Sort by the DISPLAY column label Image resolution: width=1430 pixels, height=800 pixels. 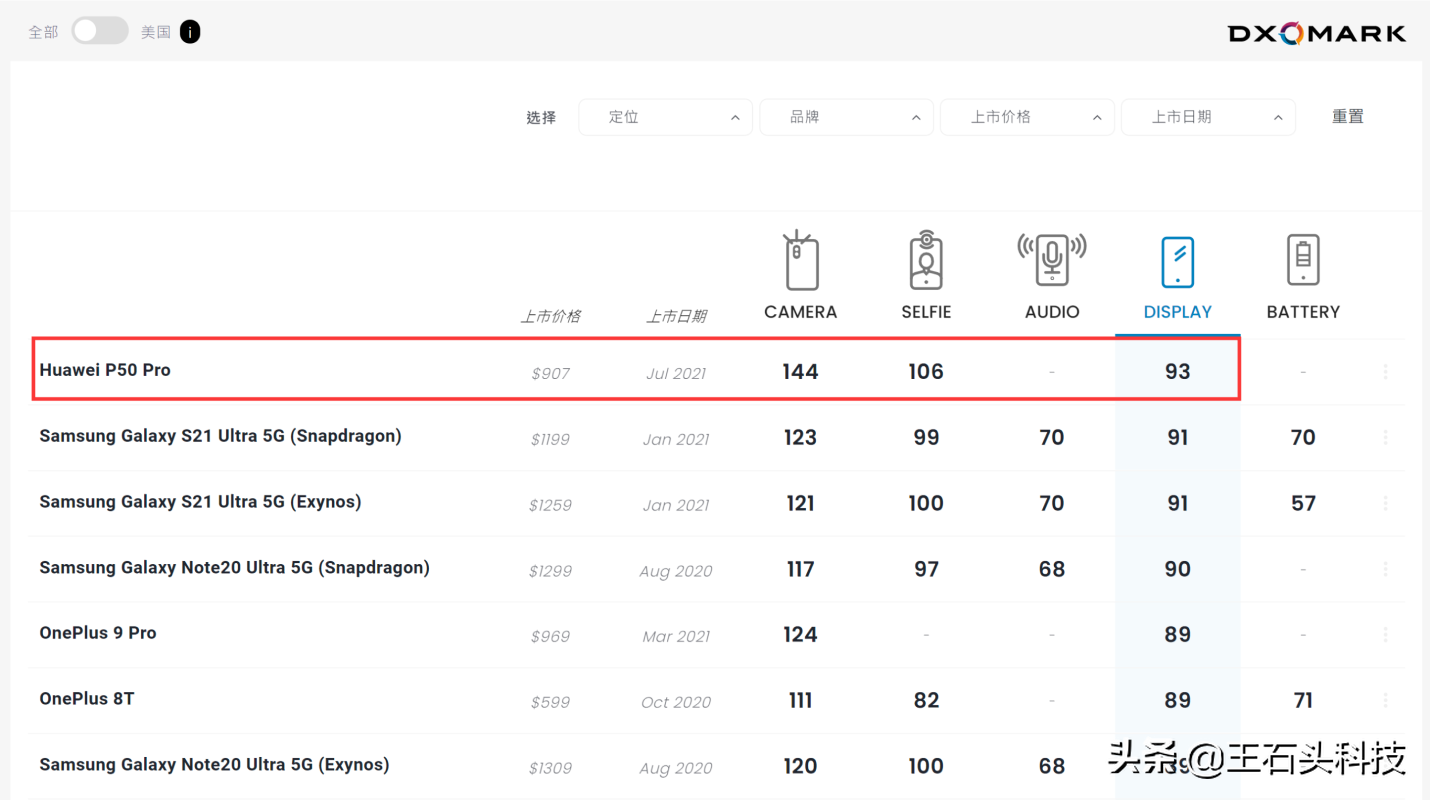1178,312
